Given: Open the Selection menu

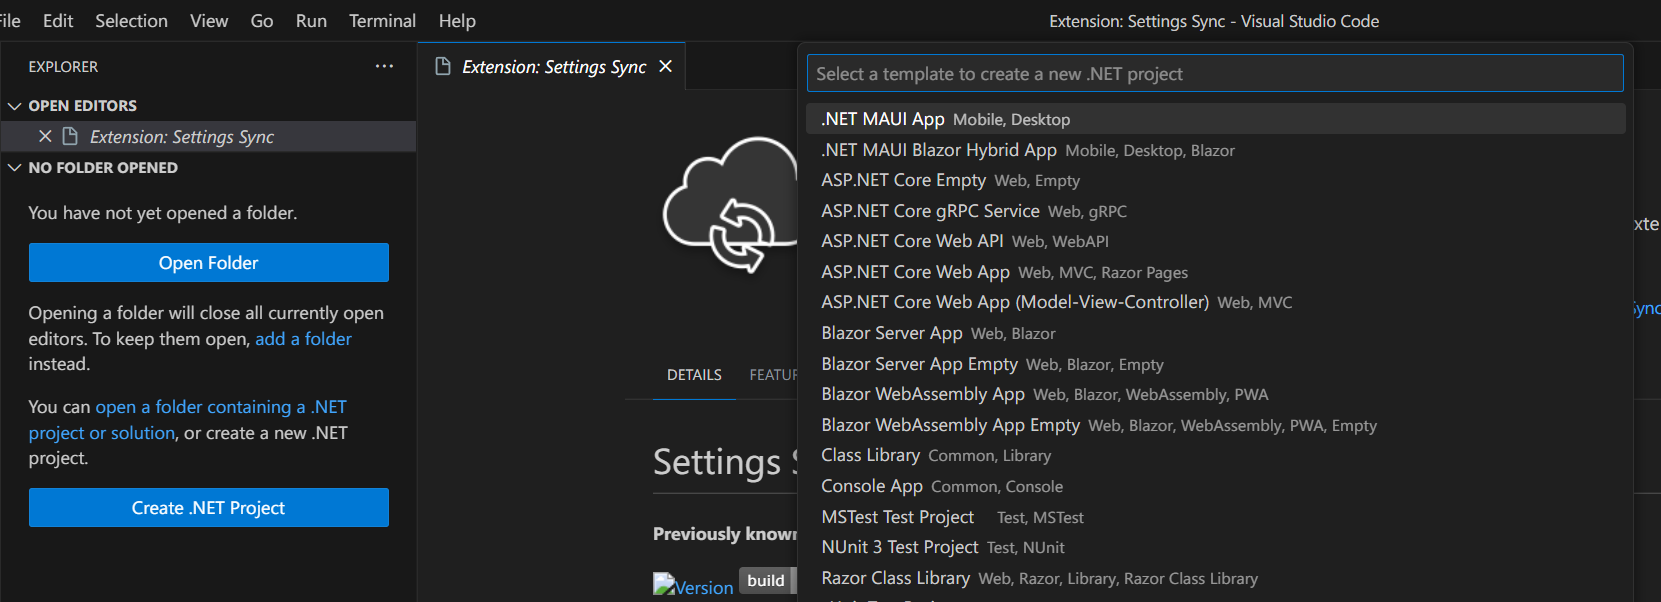Looking at the screenshot, I should pyautogui.click(x=131, y=21).
